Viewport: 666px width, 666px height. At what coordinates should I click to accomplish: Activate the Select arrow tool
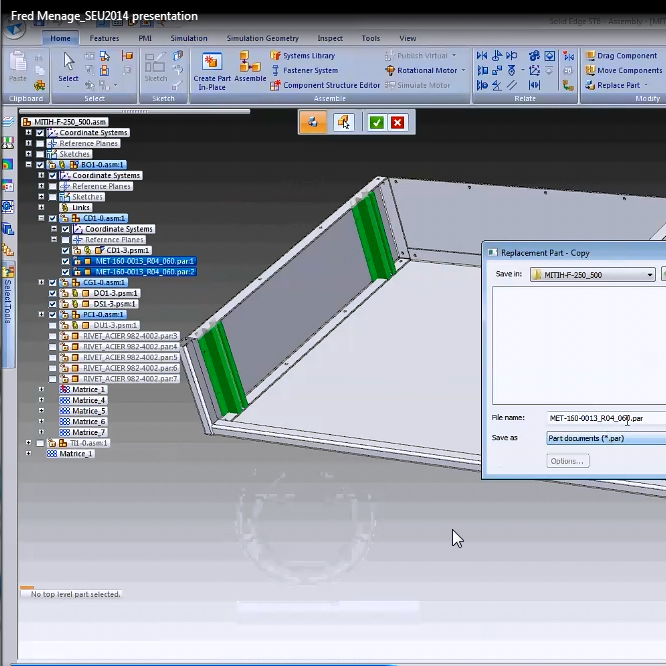click(x=68, y=62)
